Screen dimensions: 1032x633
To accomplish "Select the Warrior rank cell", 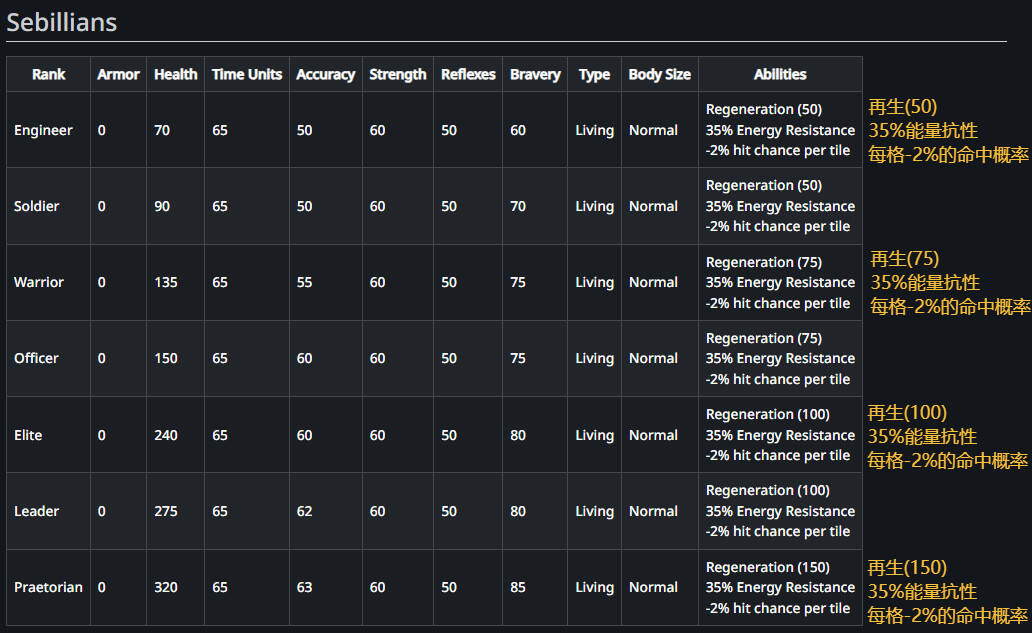I will click(x=39, y=282).
